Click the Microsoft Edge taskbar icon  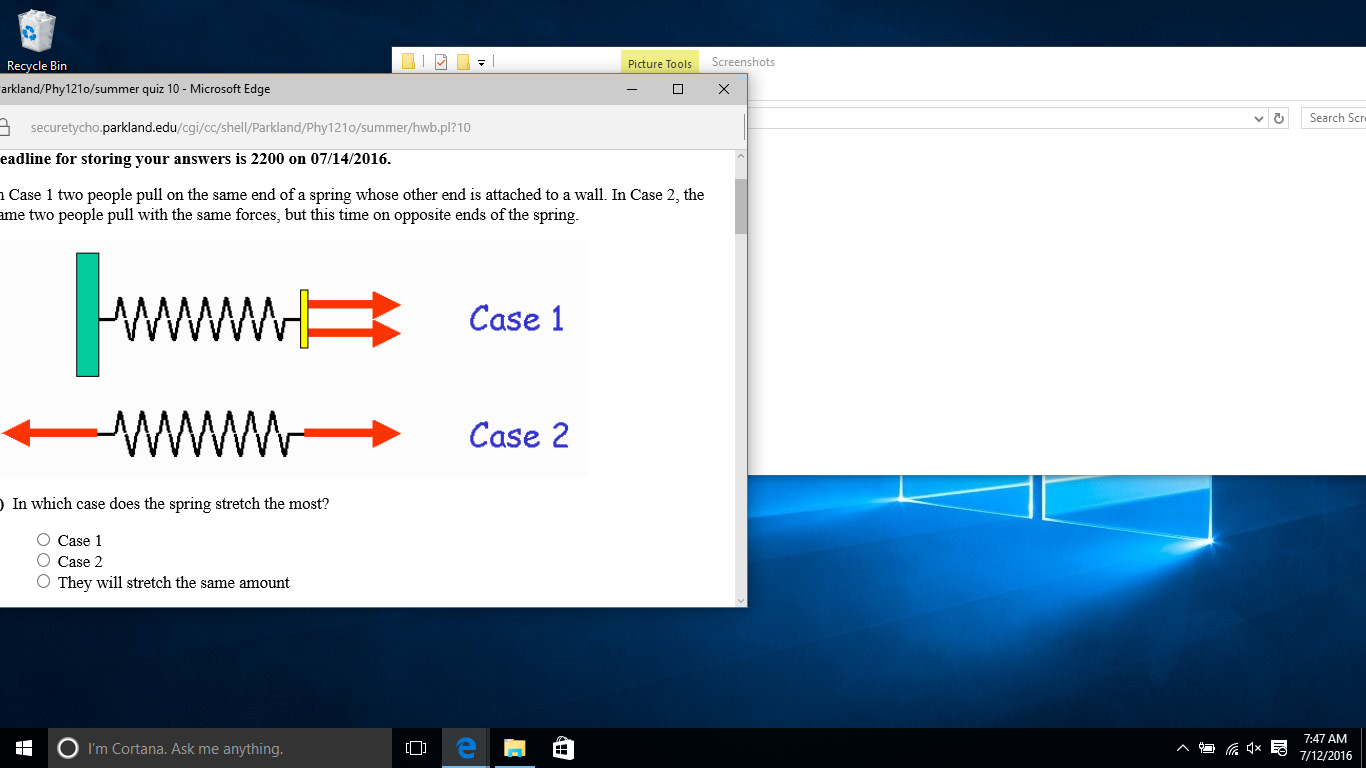point(465,748)
